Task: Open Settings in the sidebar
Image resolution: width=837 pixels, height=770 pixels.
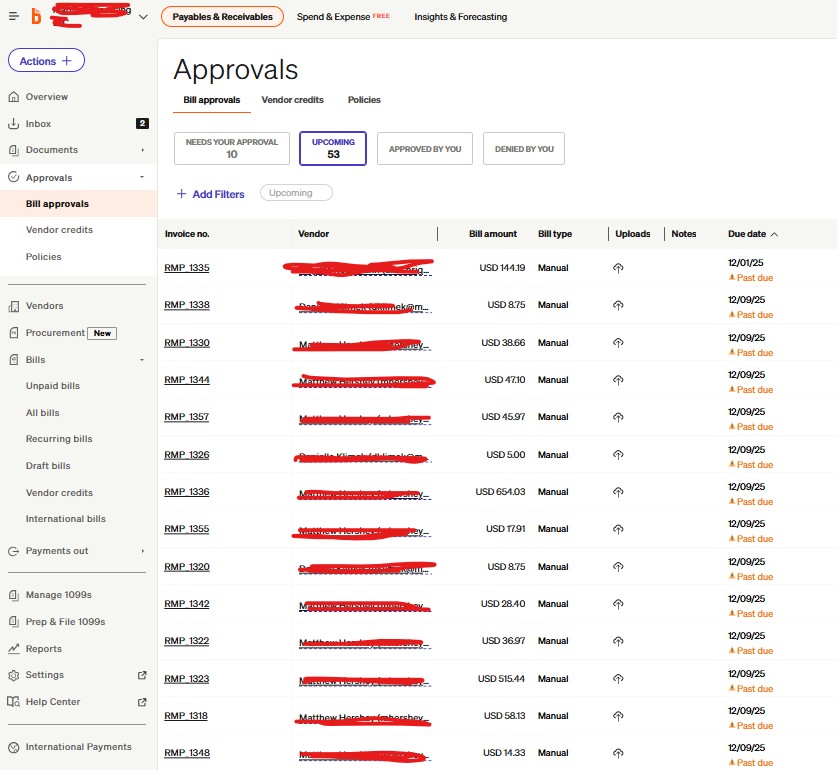Action: click(x=44, y=675)
